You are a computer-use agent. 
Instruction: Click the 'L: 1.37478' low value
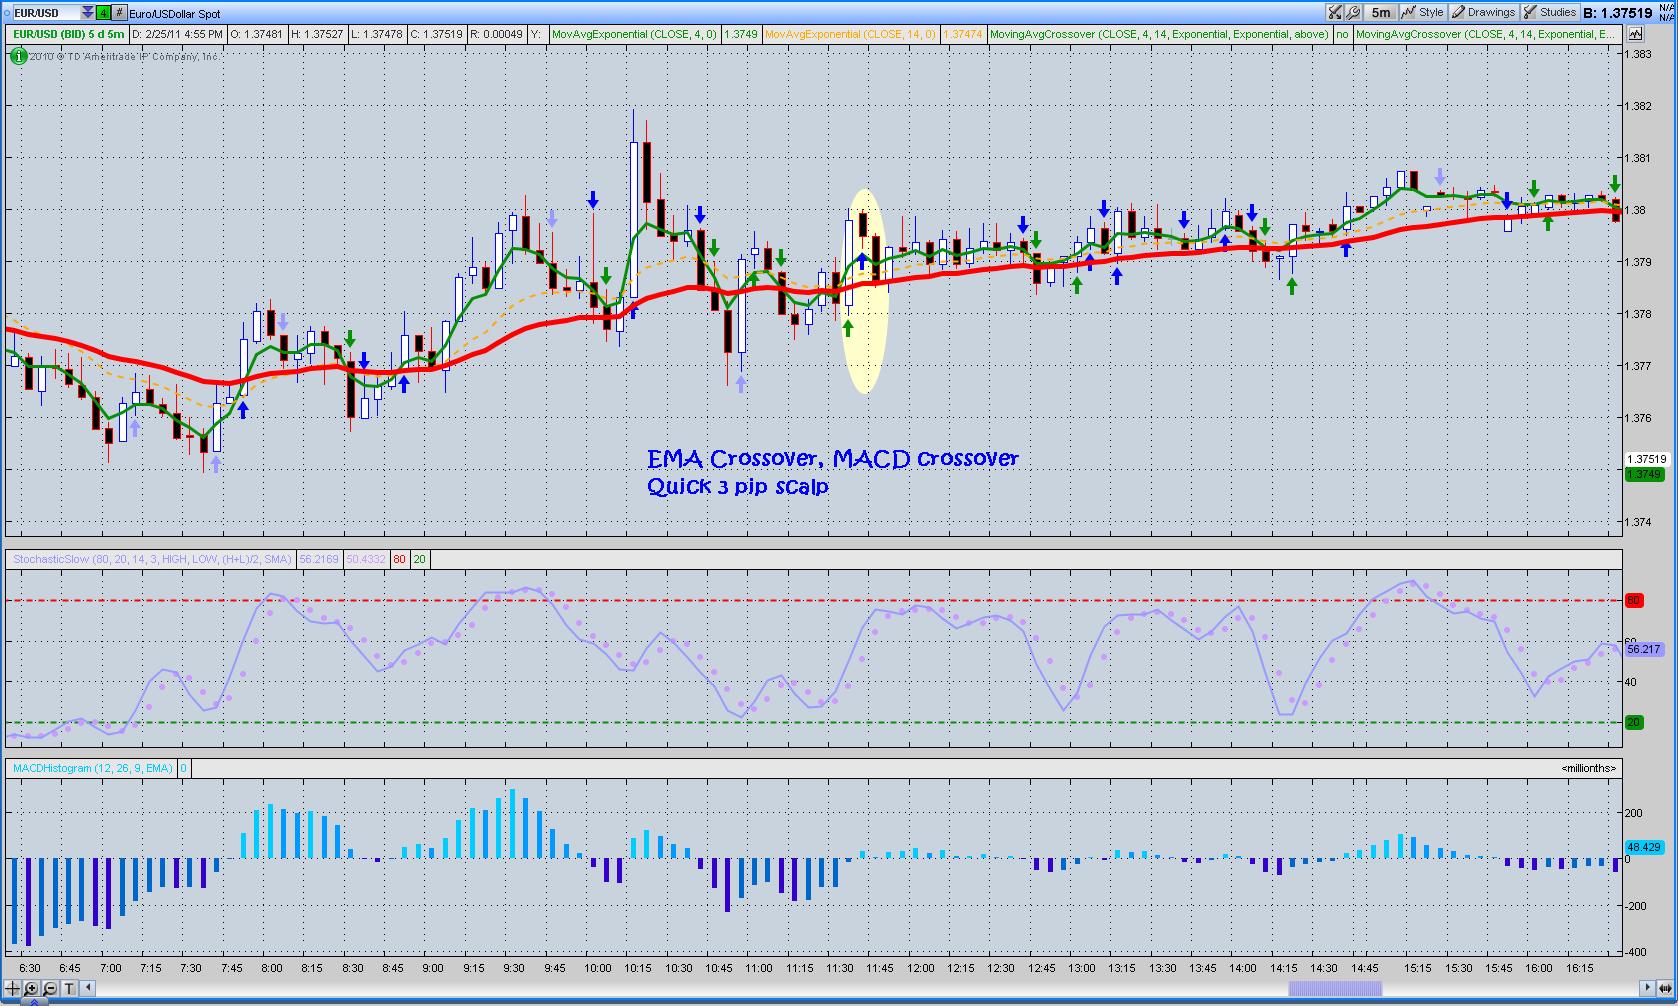377,34
